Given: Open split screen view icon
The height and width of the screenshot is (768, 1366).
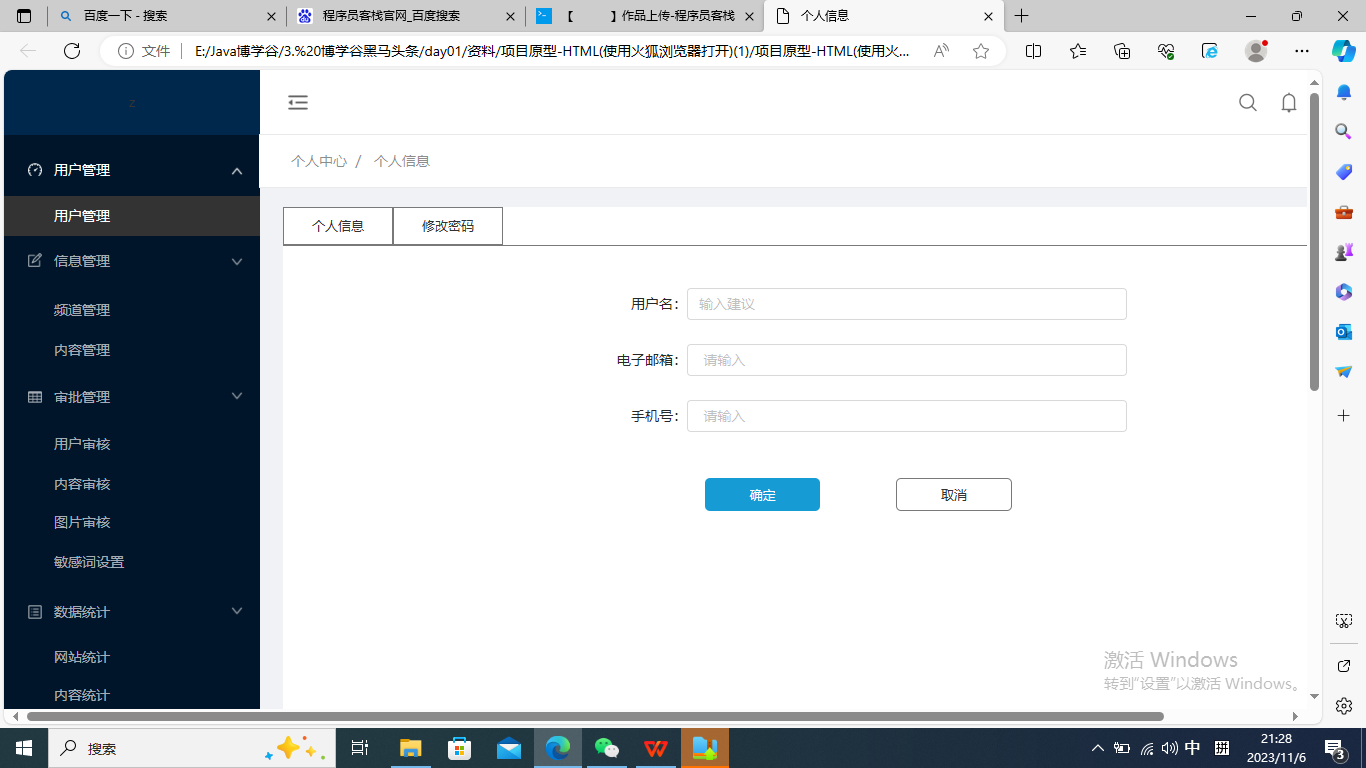Looking at the screenshot, I should 1034,51.
